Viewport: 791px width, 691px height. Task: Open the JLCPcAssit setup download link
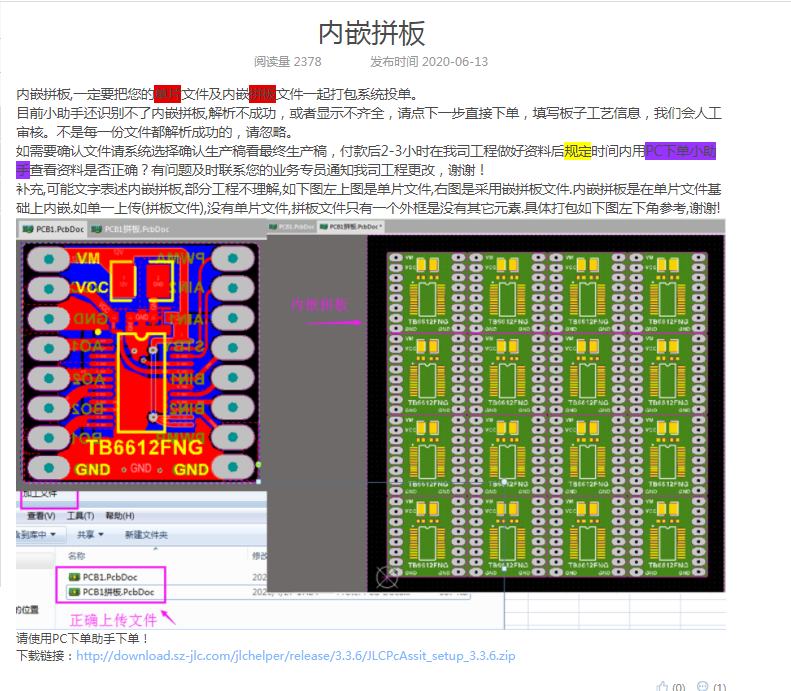coord(295,656)
